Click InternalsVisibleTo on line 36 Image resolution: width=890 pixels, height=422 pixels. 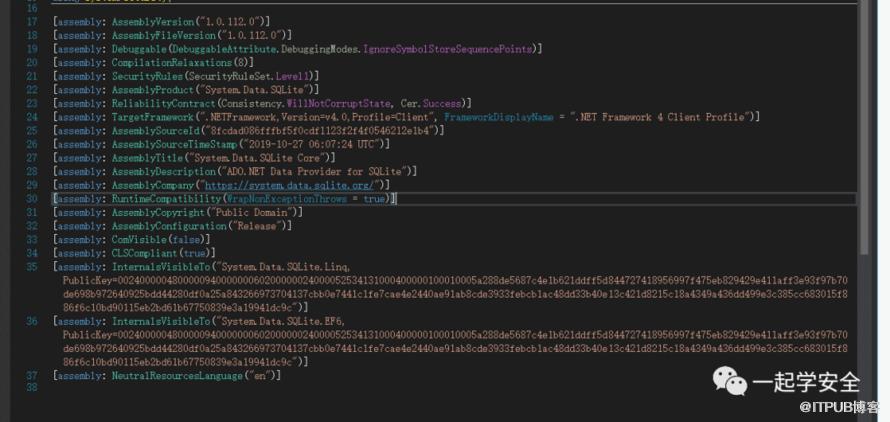click(x=161, y=321)
